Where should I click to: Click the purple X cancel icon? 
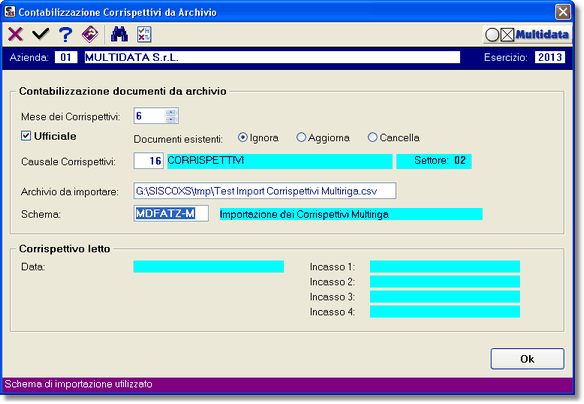pyautogui.click(x=15, y=34)
